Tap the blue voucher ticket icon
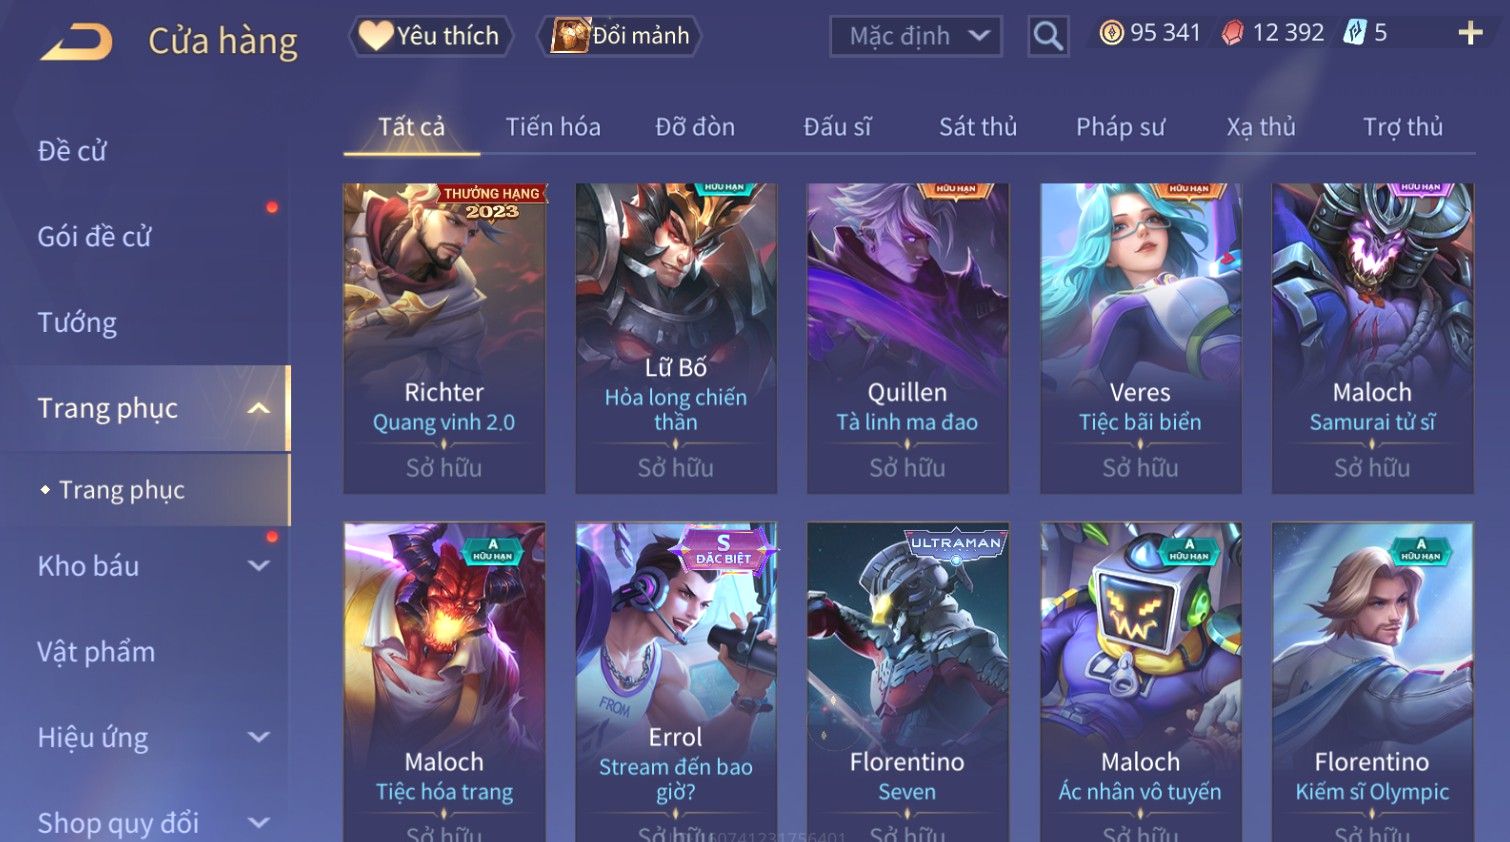This screenshot has height=842, width=1510. click(x=1354, y=33)
